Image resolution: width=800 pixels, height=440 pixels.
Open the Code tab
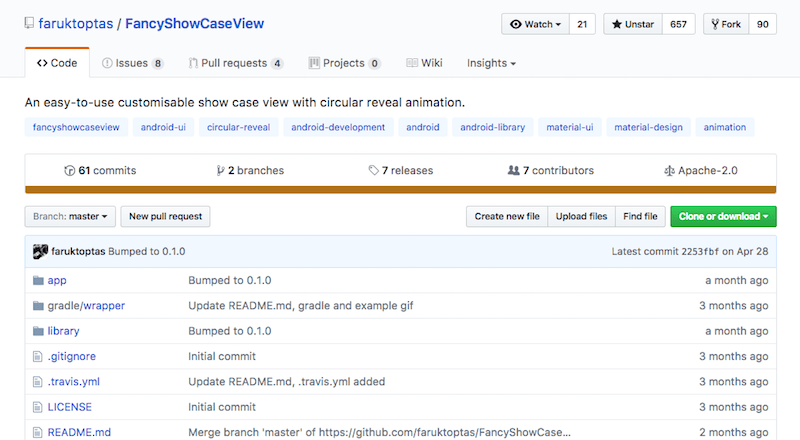57,63
